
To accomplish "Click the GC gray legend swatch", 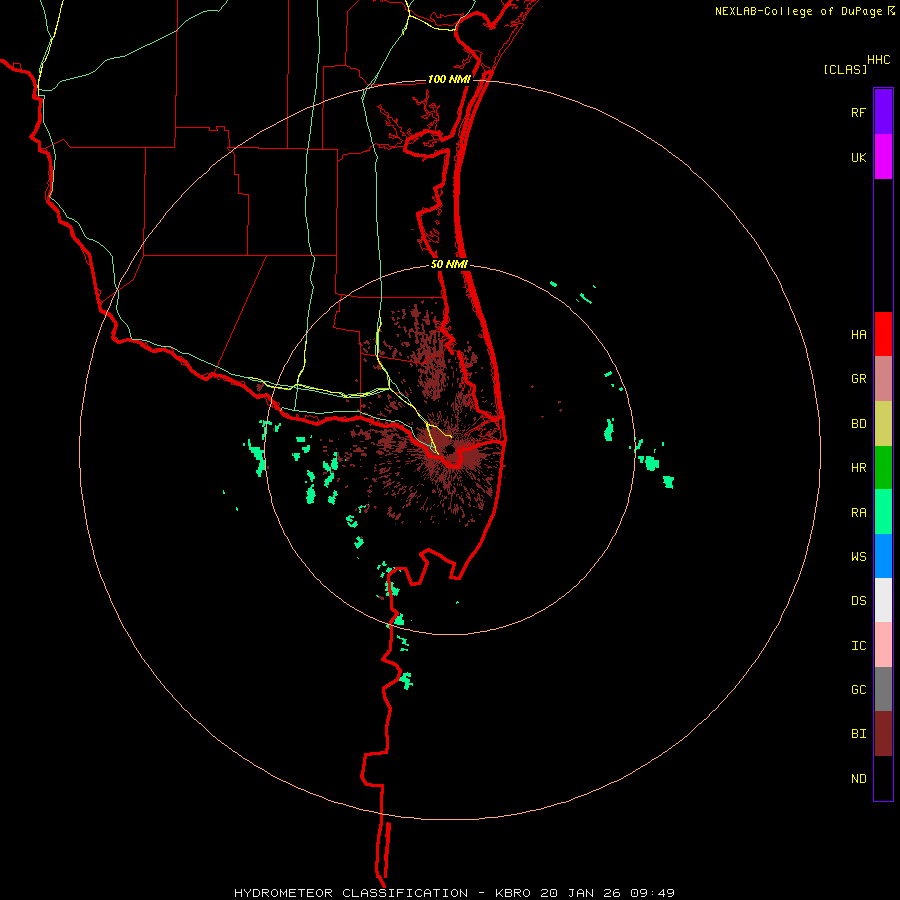I will pyautogui.click(x=883, y=689).
